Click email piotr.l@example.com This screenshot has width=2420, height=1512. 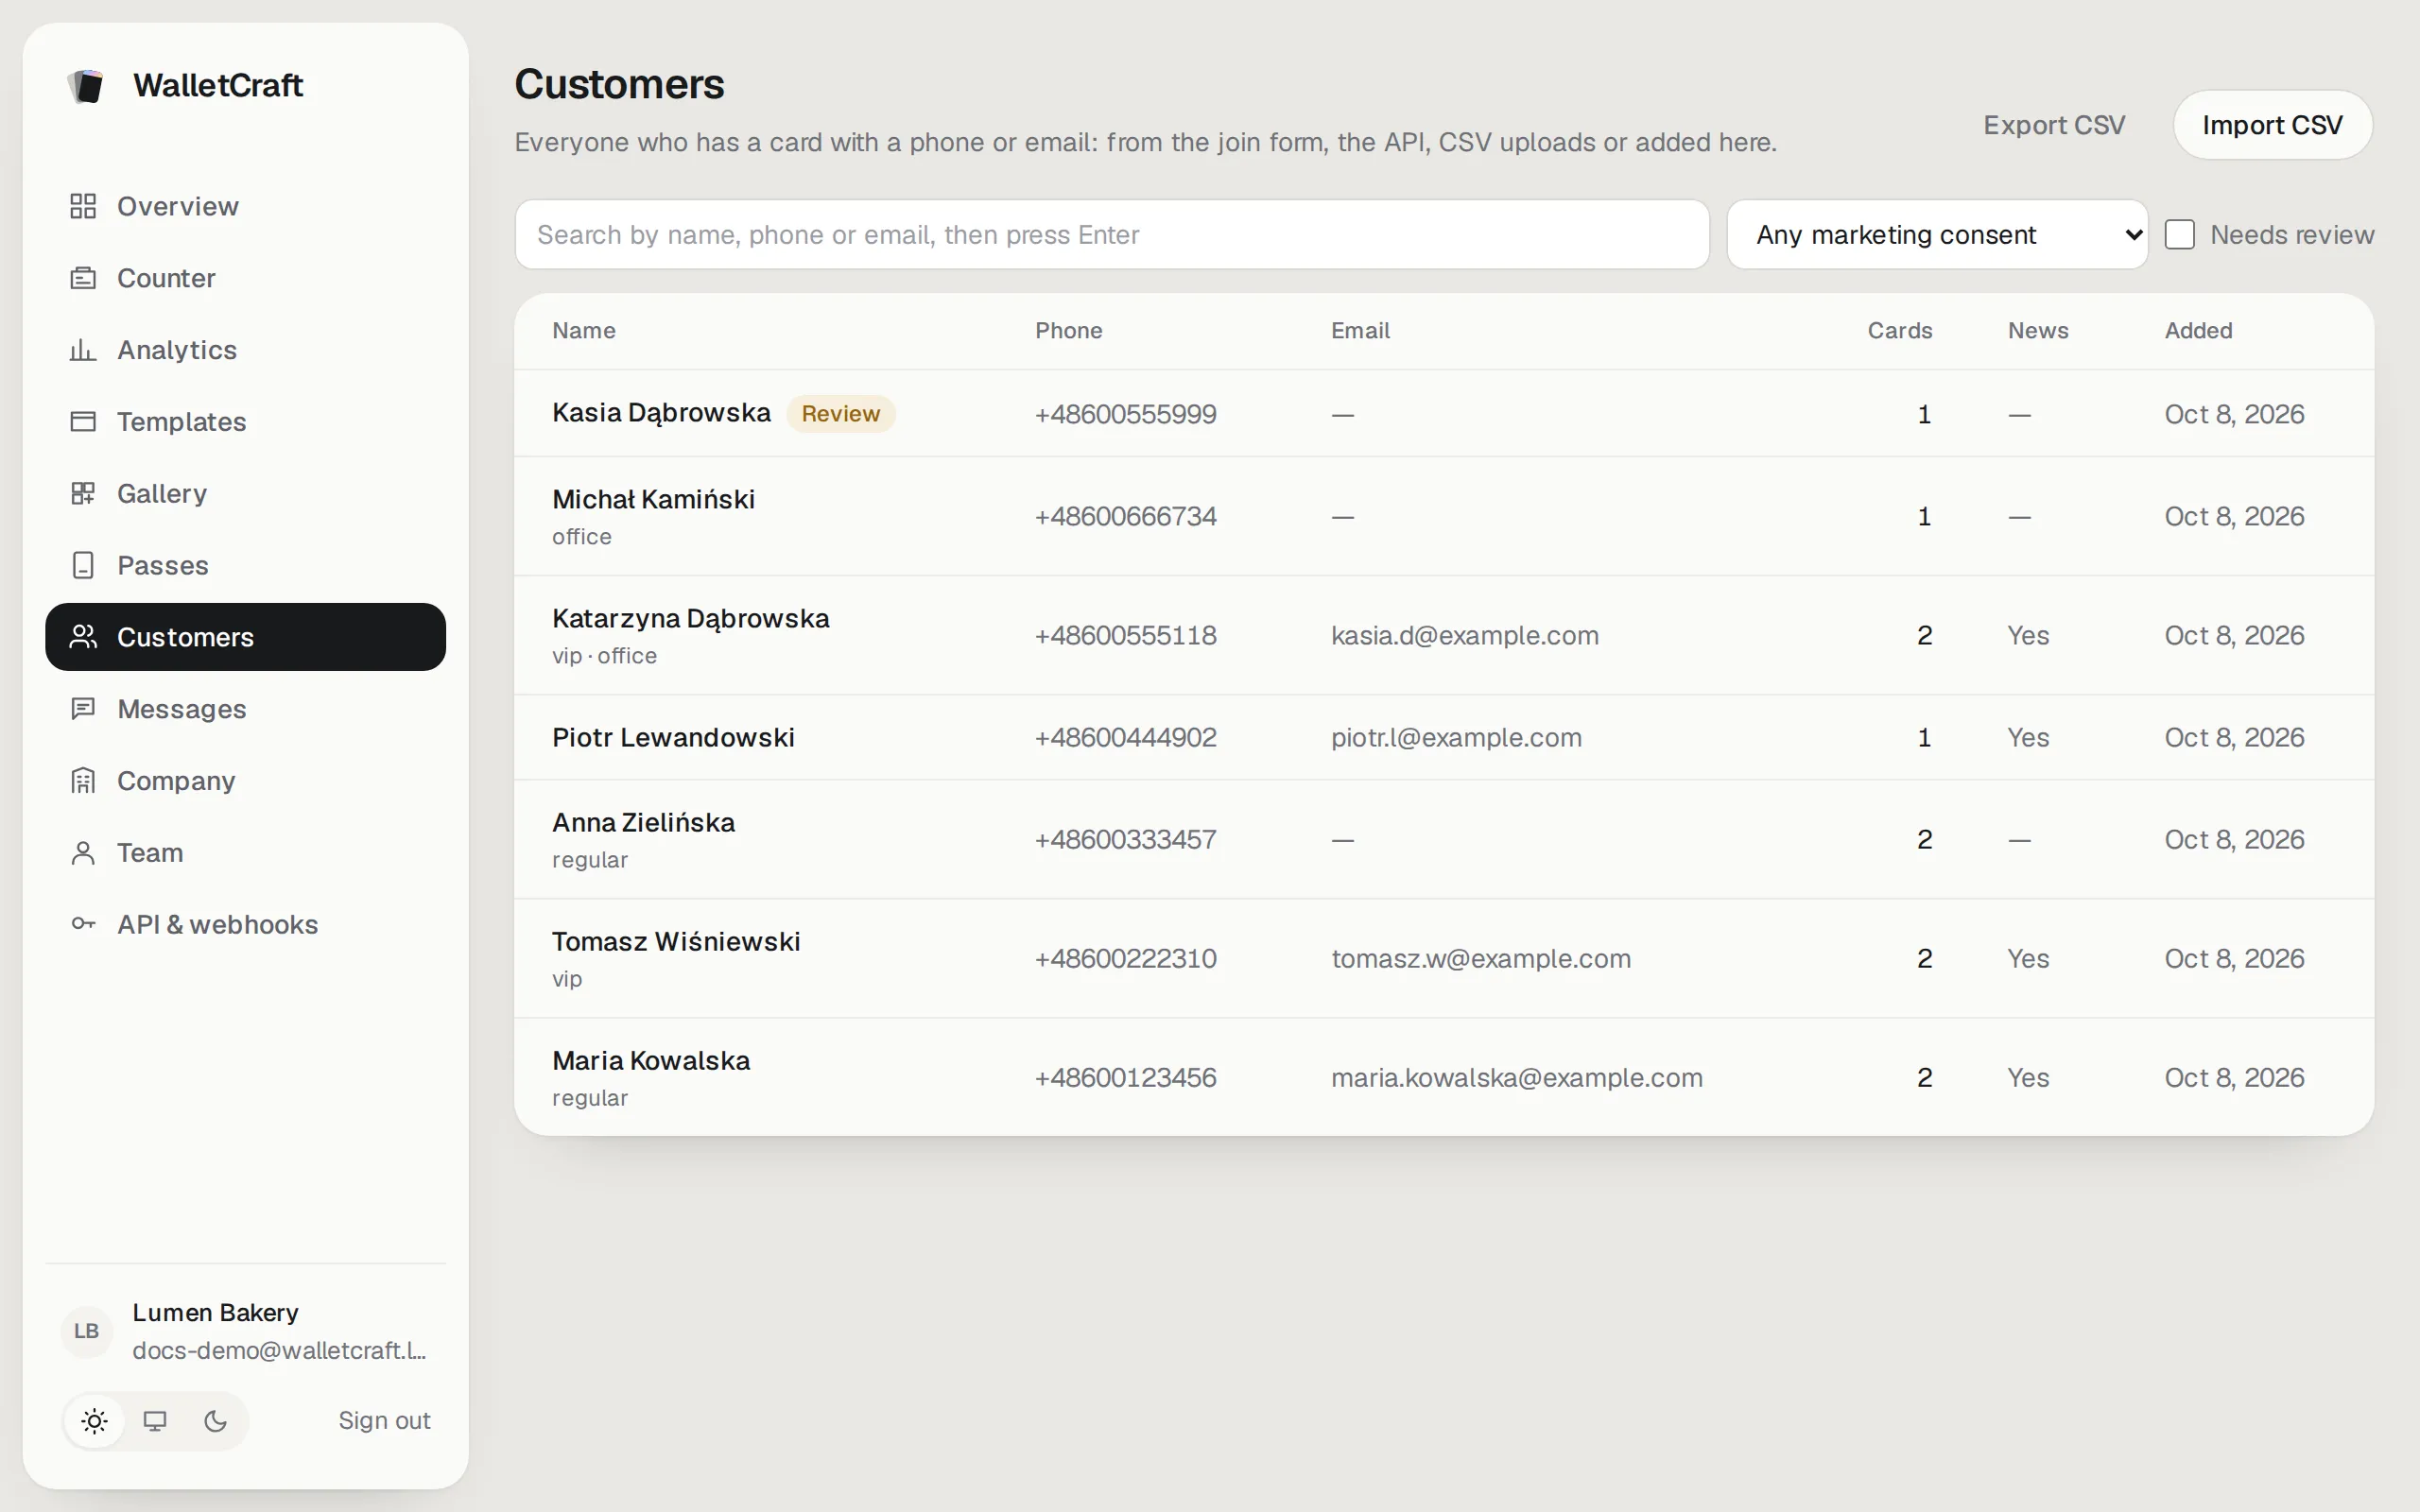[x=1456, y=738]
